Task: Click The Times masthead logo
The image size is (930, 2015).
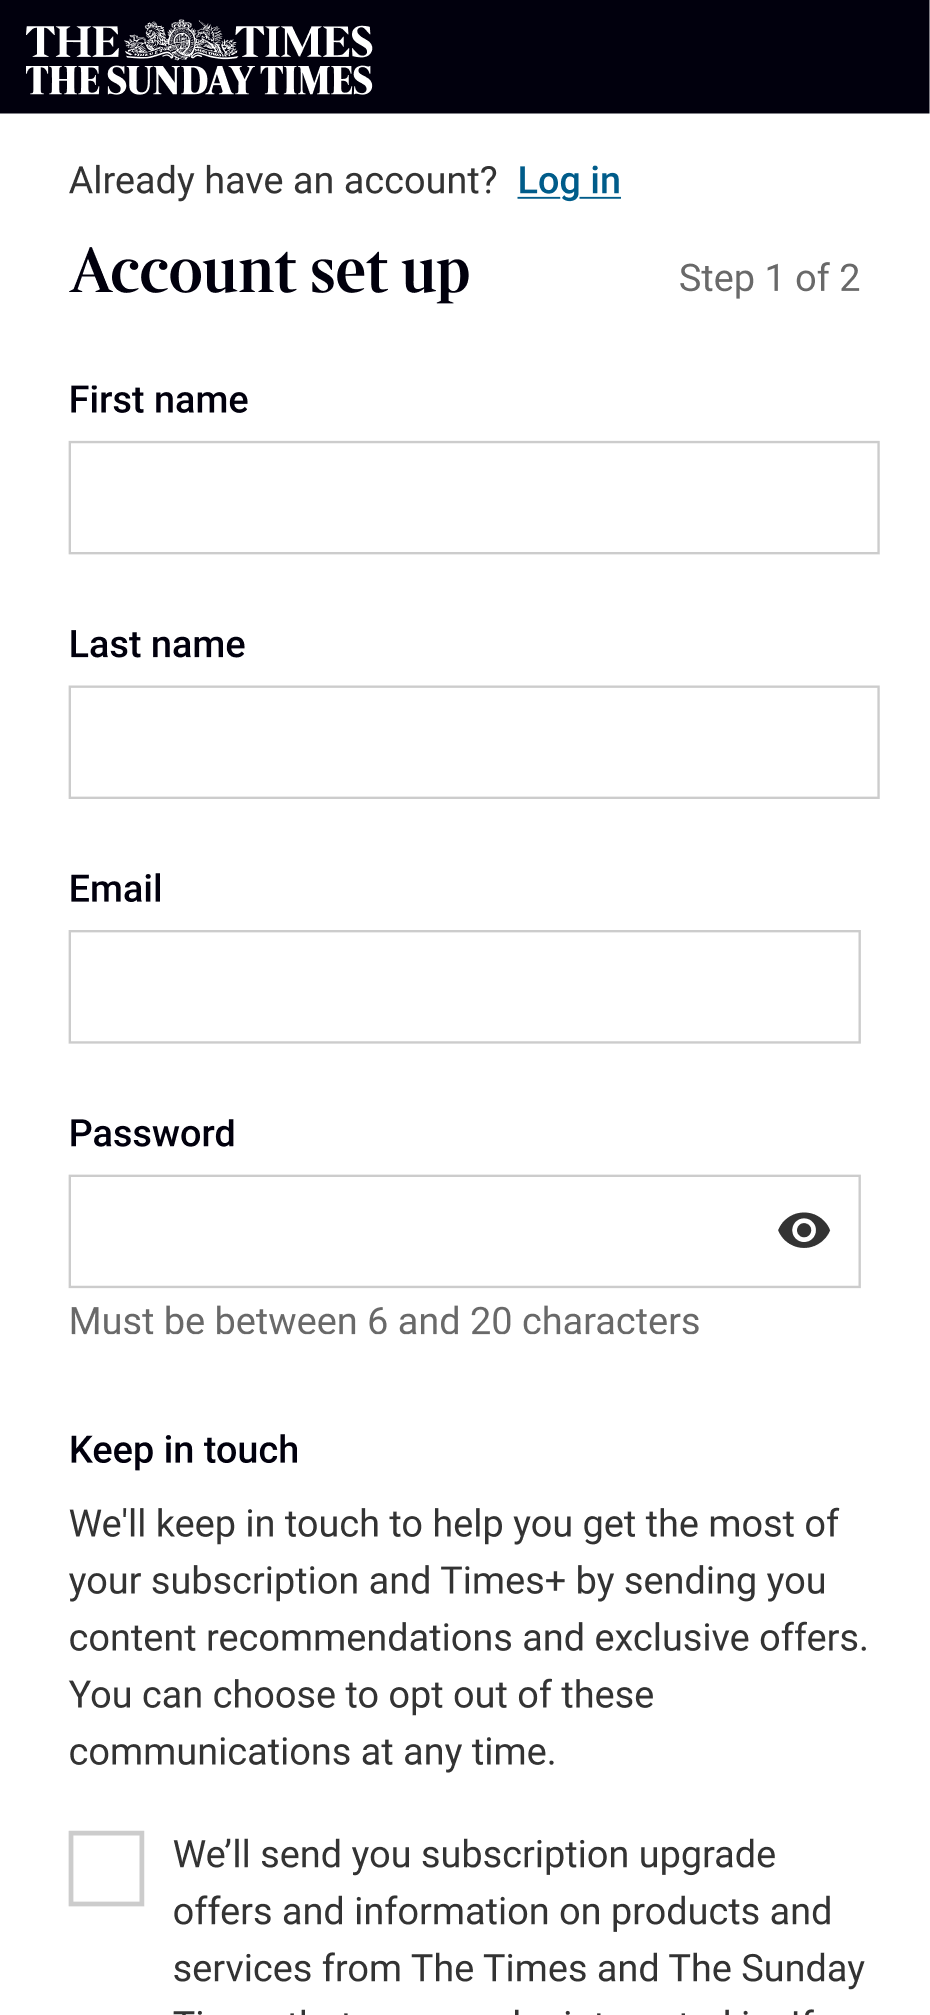Action: tap(199, 58)
